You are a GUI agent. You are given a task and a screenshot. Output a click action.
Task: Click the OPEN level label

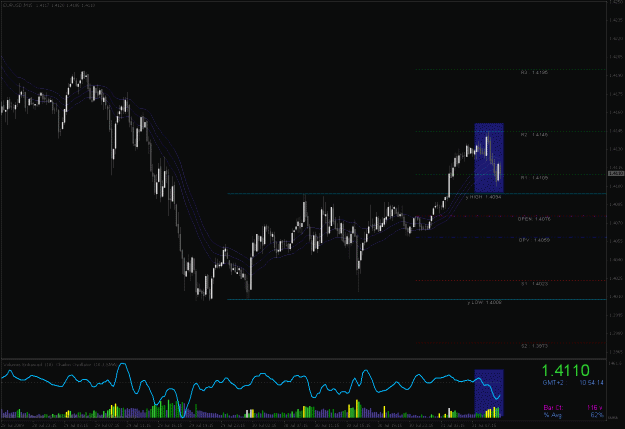point(534,219)
